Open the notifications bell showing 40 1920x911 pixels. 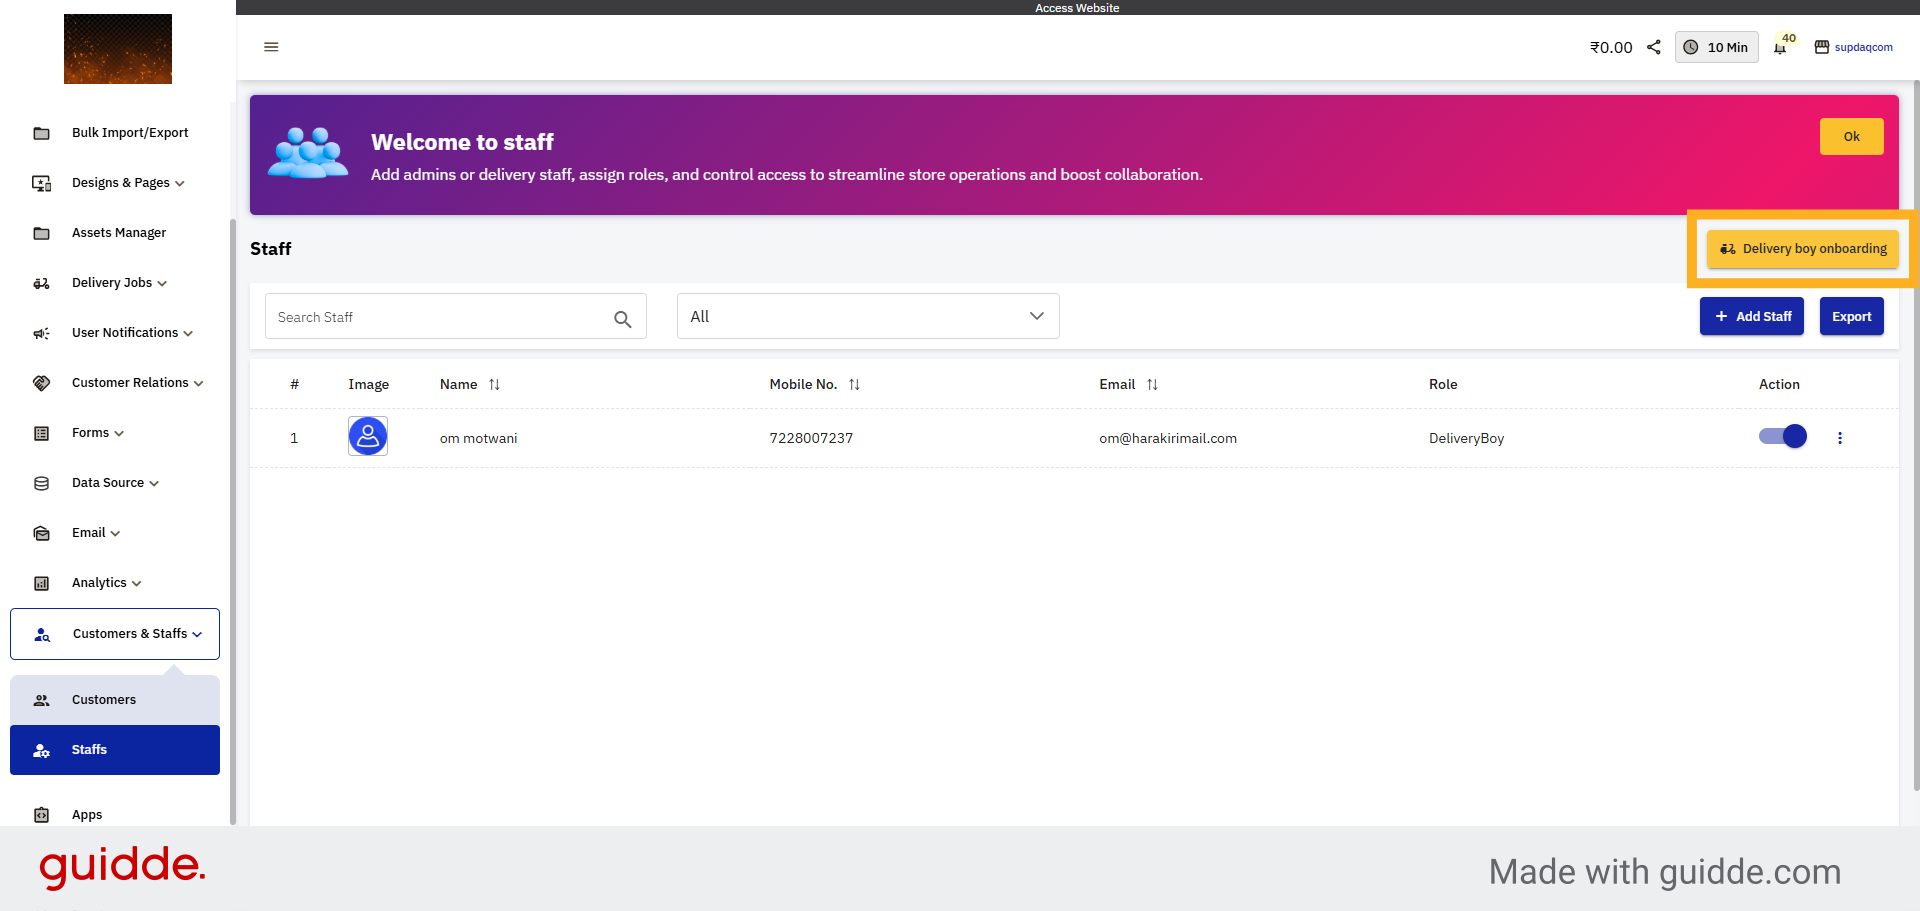pos(1781,47)
